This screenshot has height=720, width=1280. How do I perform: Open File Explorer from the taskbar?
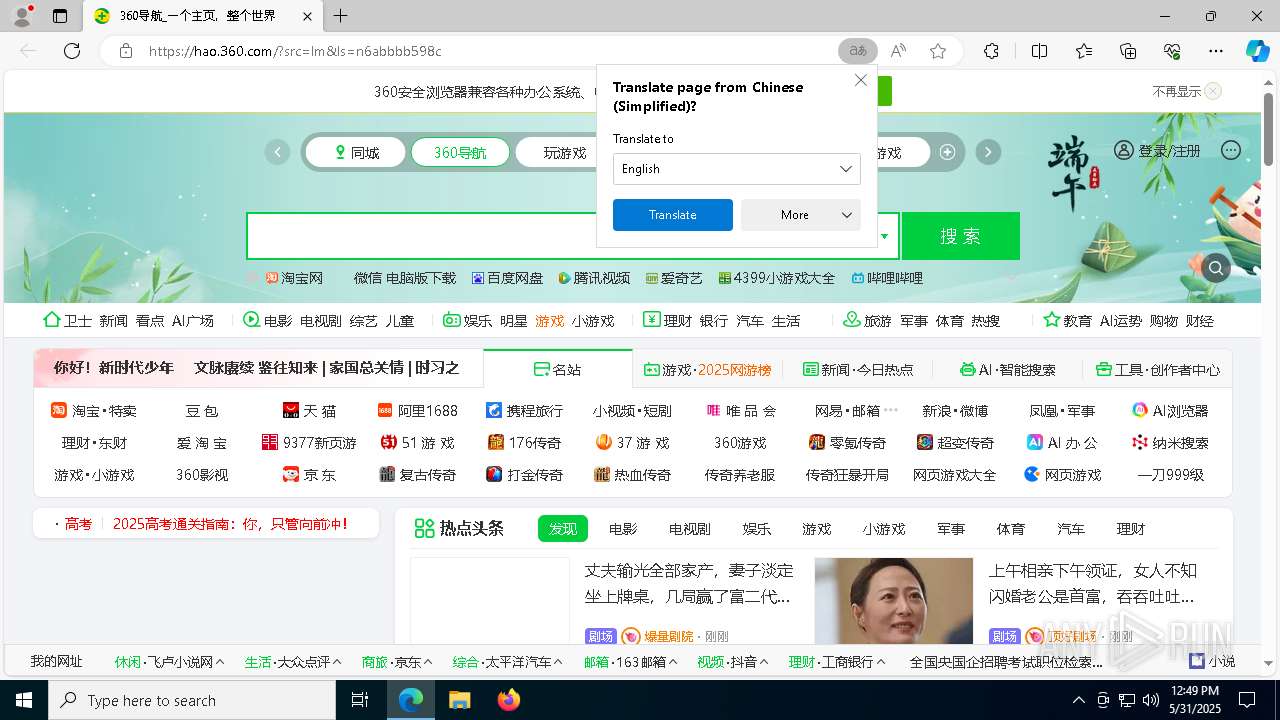pos(459,700)
